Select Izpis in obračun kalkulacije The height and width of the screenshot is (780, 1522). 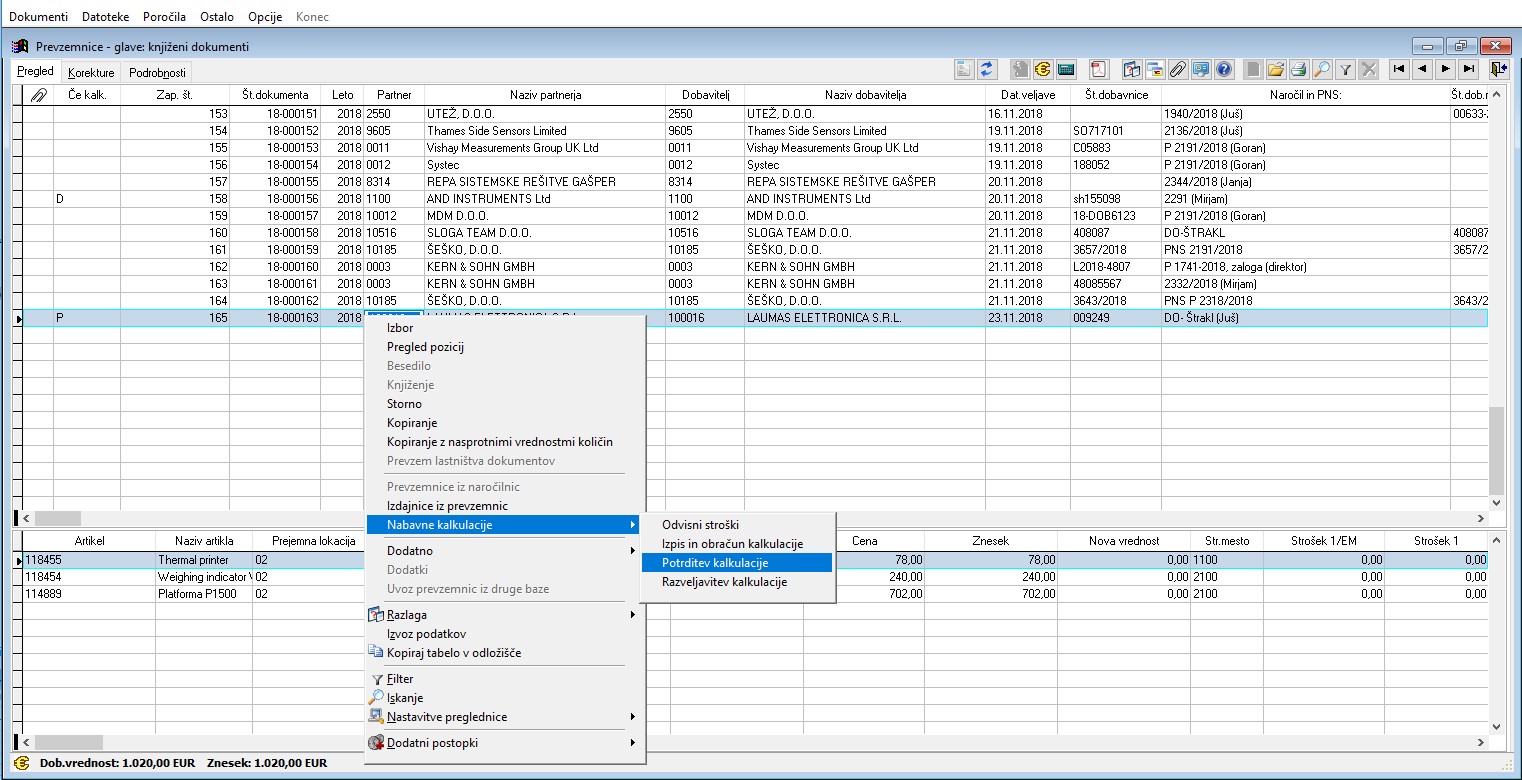click(737, 544)
